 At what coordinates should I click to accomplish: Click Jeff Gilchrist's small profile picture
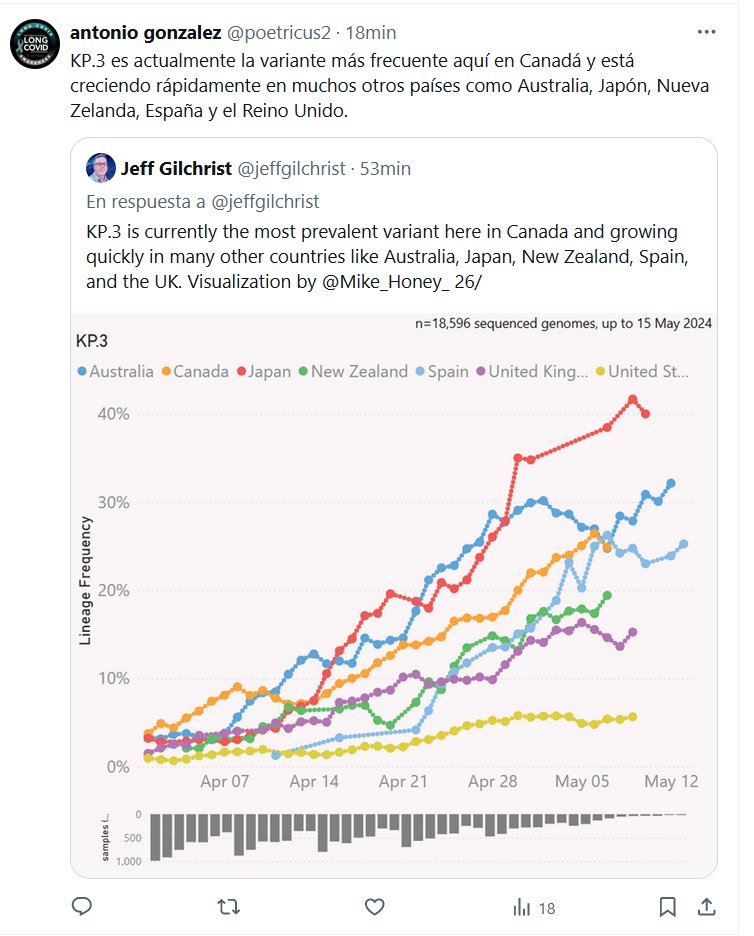(x=100, y=168)
